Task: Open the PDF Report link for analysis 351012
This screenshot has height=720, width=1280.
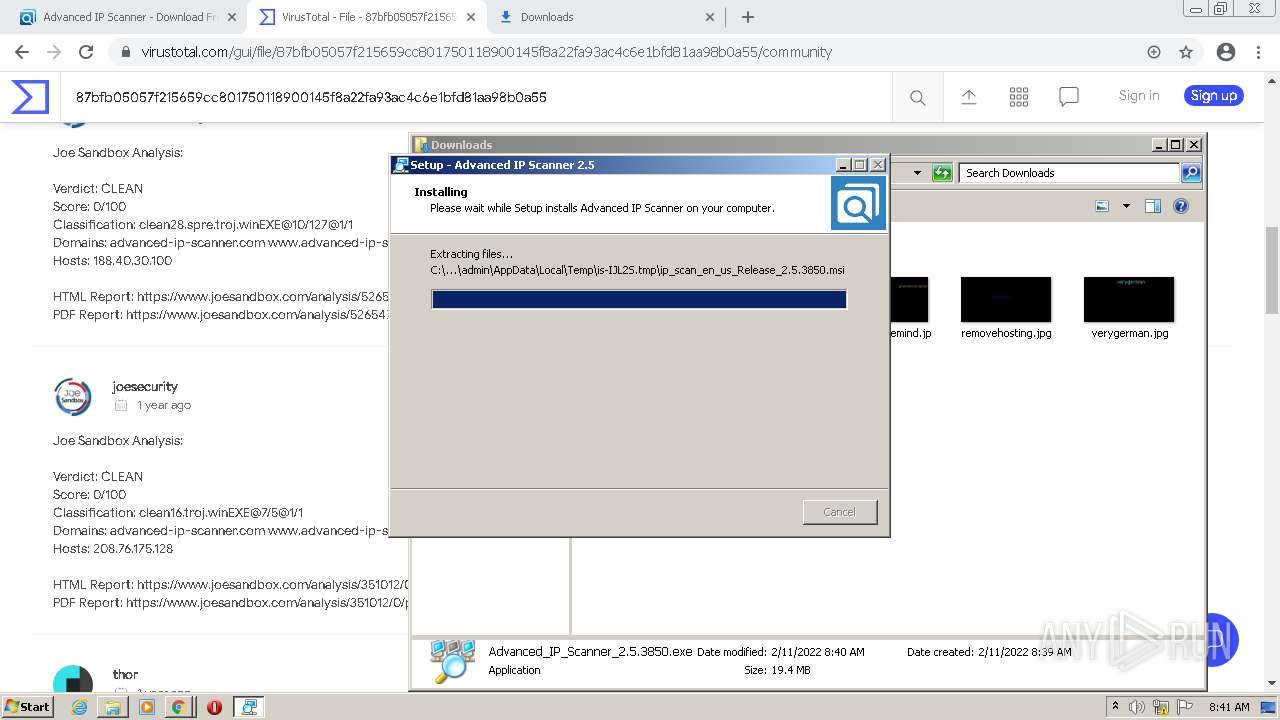Action: 268,603
